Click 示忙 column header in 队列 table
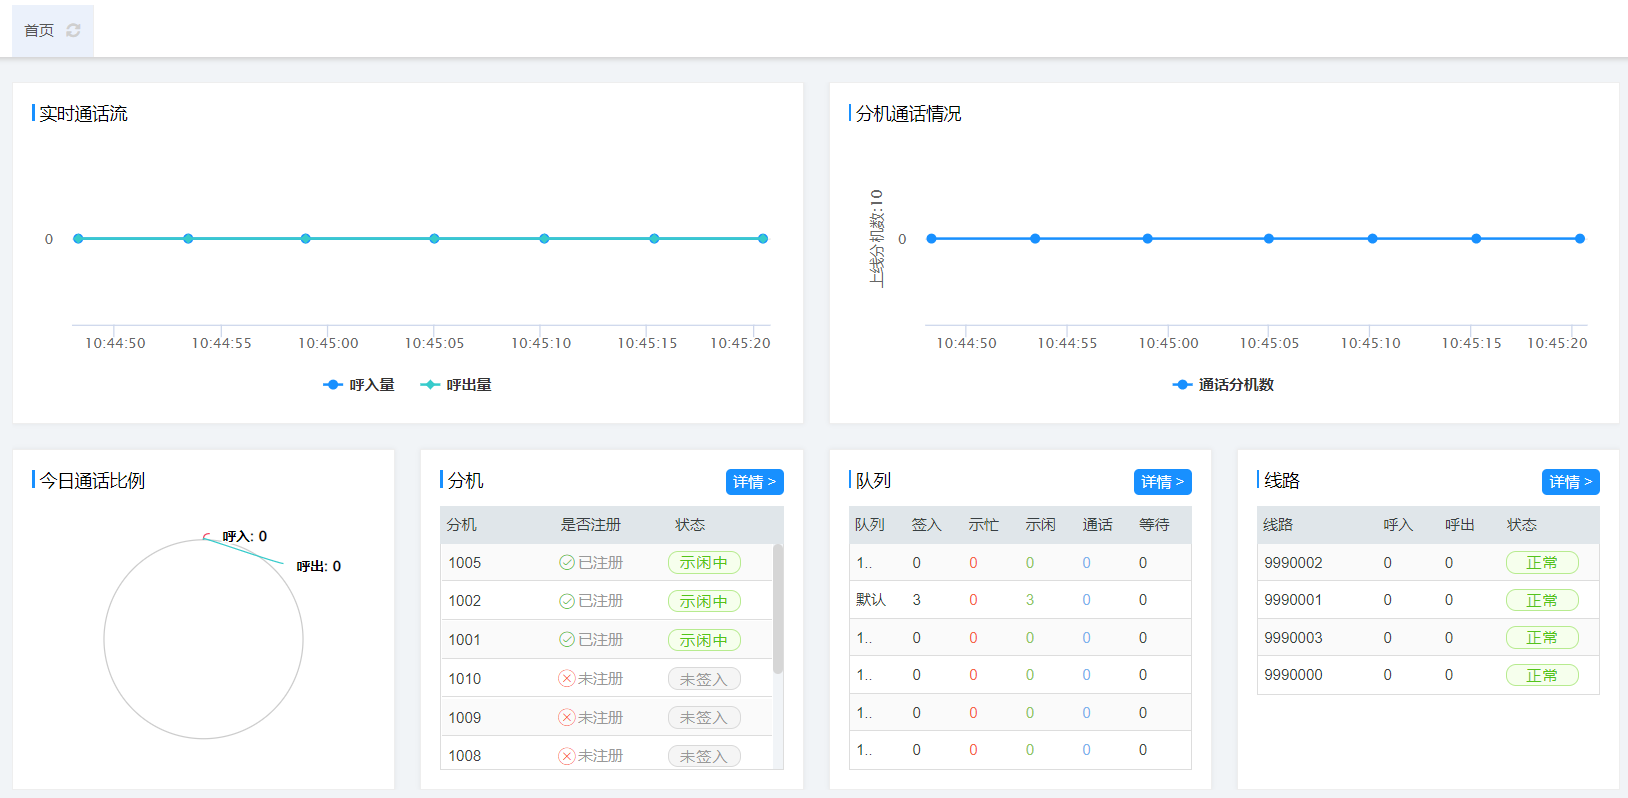The width and height of the screenshot is (1628, 798). 984,525
